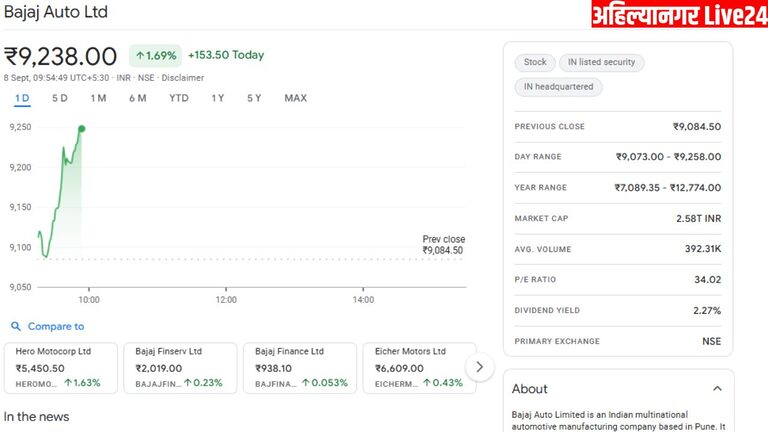Switch to the 5 D chart tab
The image size is (768, 432).
tap(60, 98)
